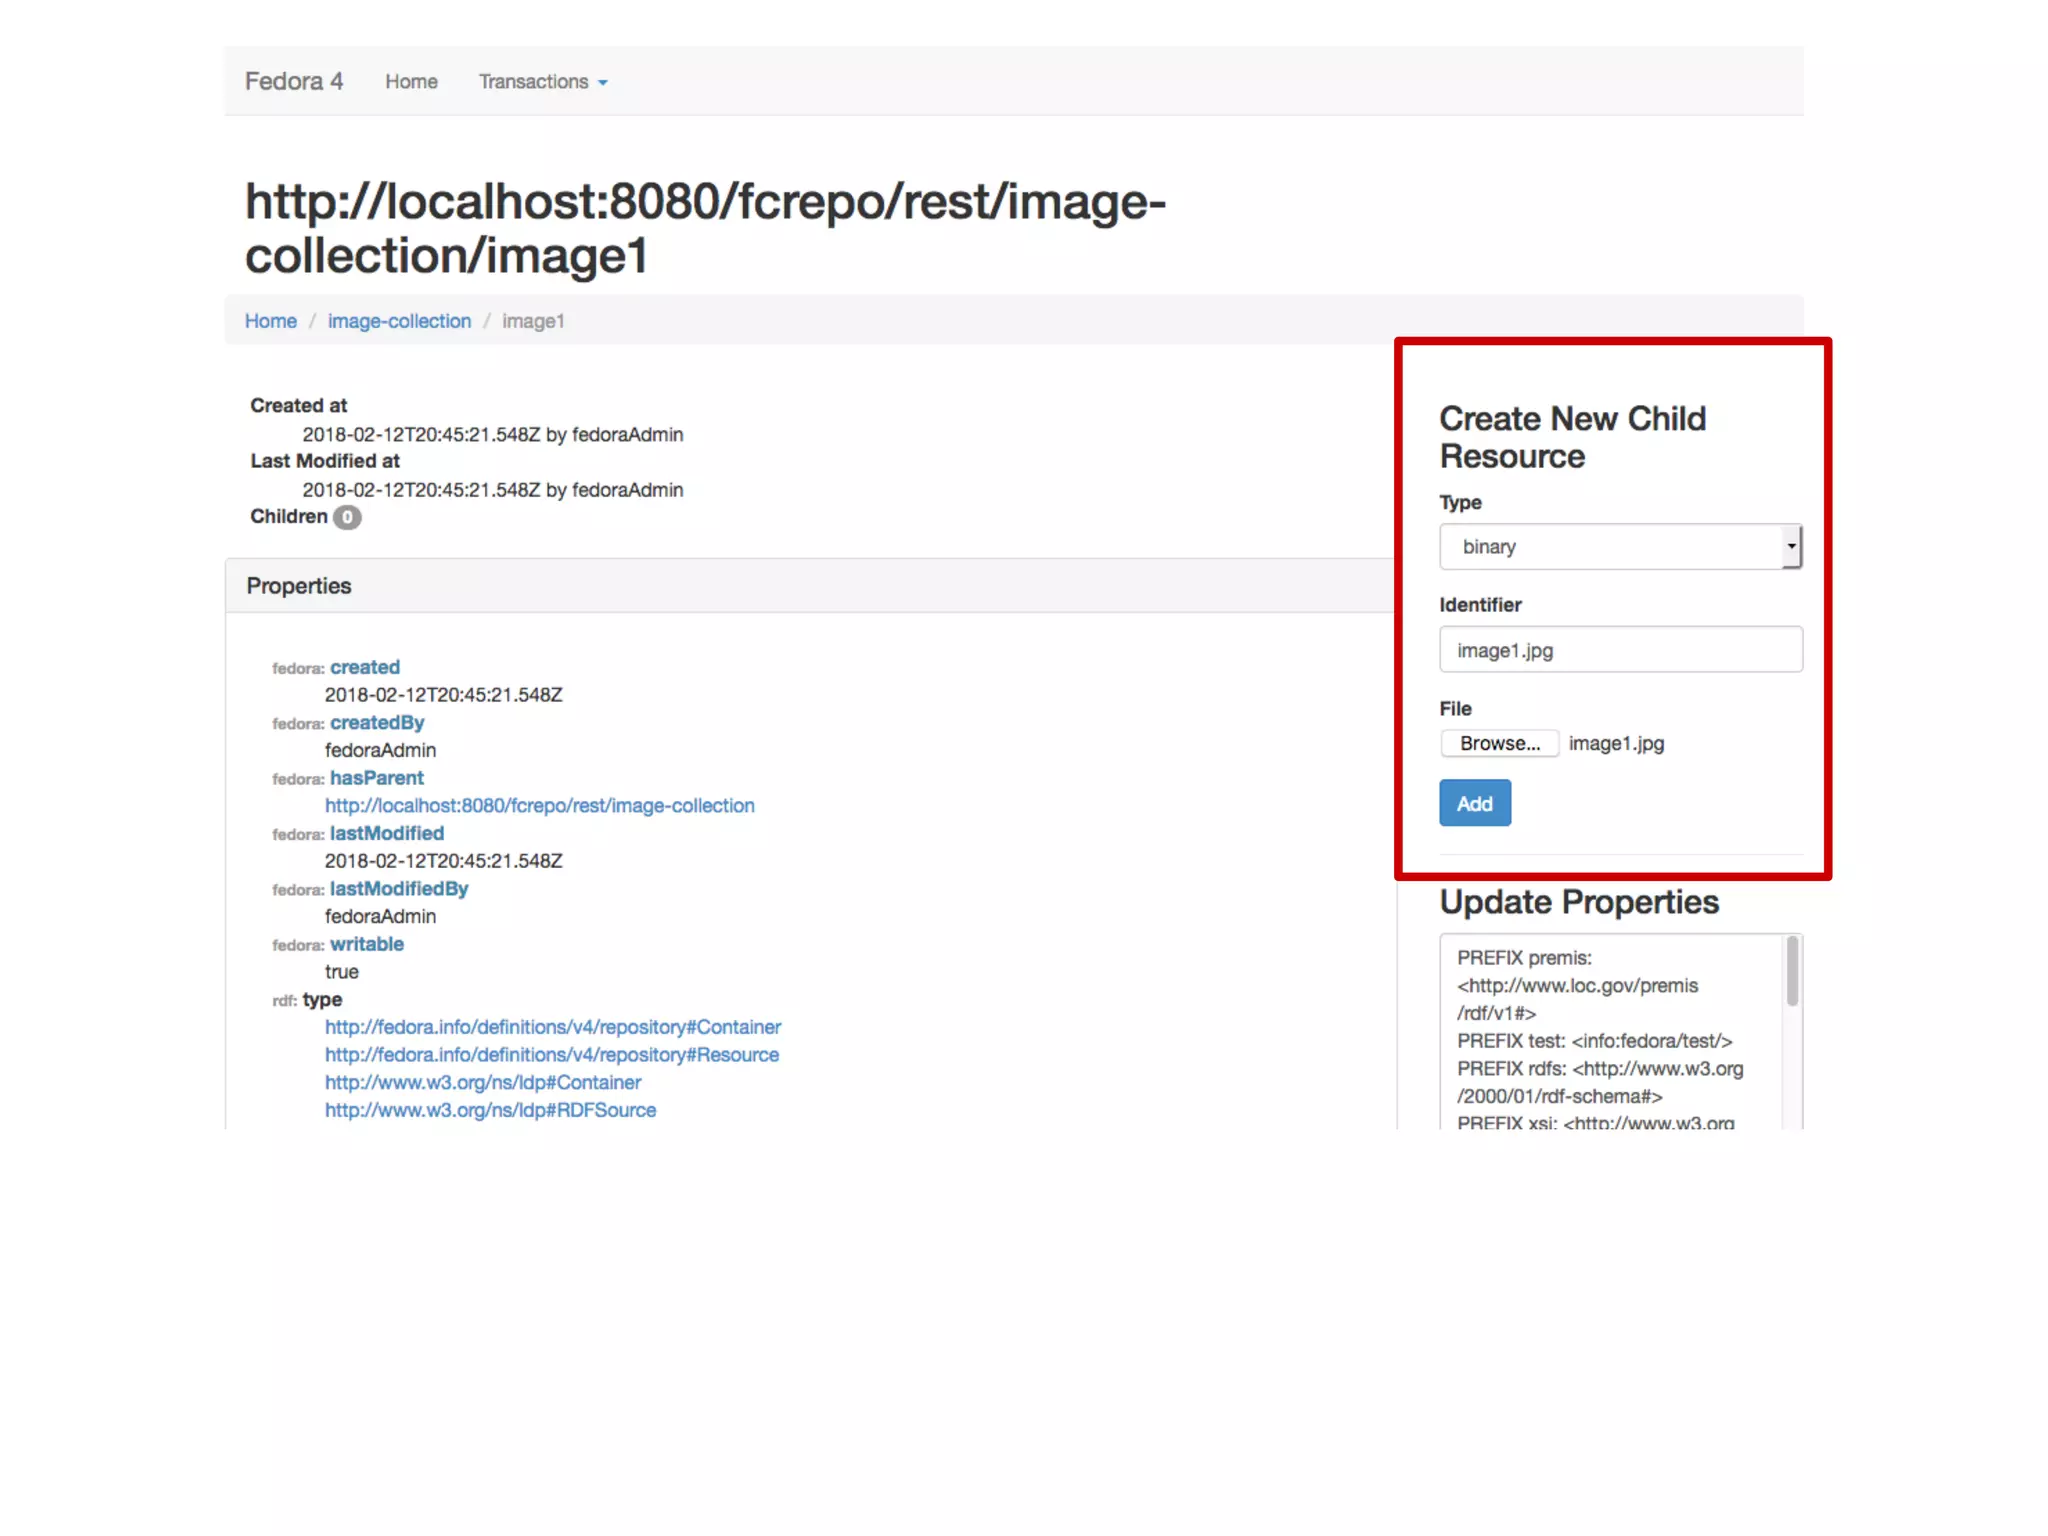Click the Fedora 4 brand link

tap(293, 81)
